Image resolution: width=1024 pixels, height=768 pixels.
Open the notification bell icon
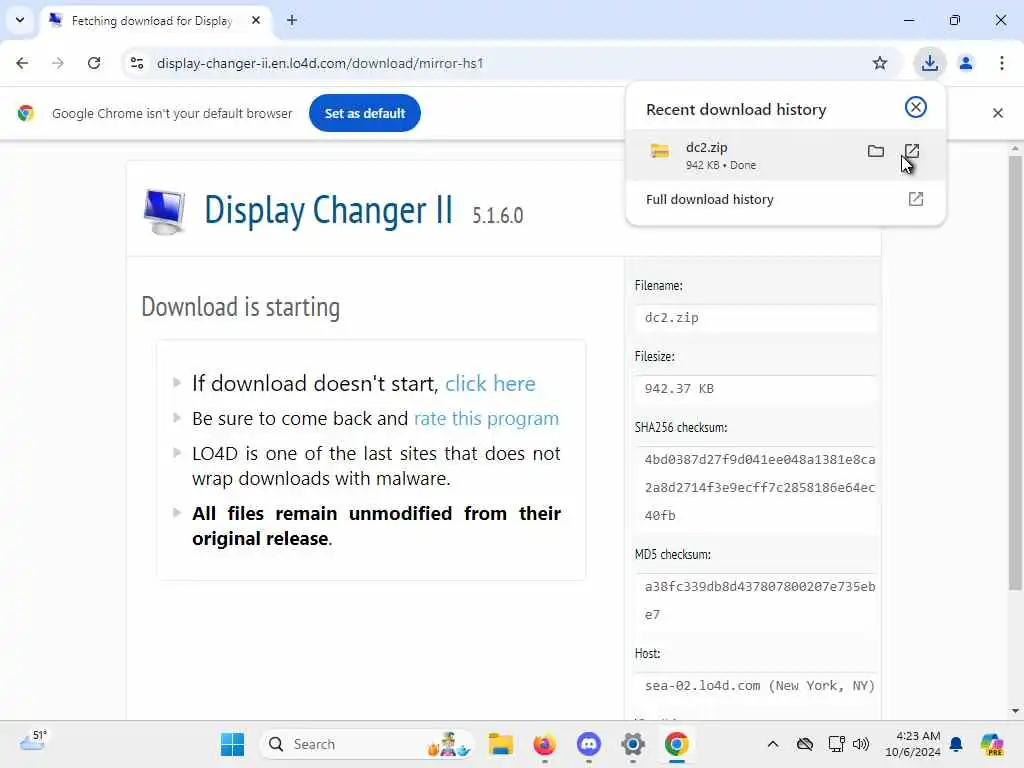(956, 744)
